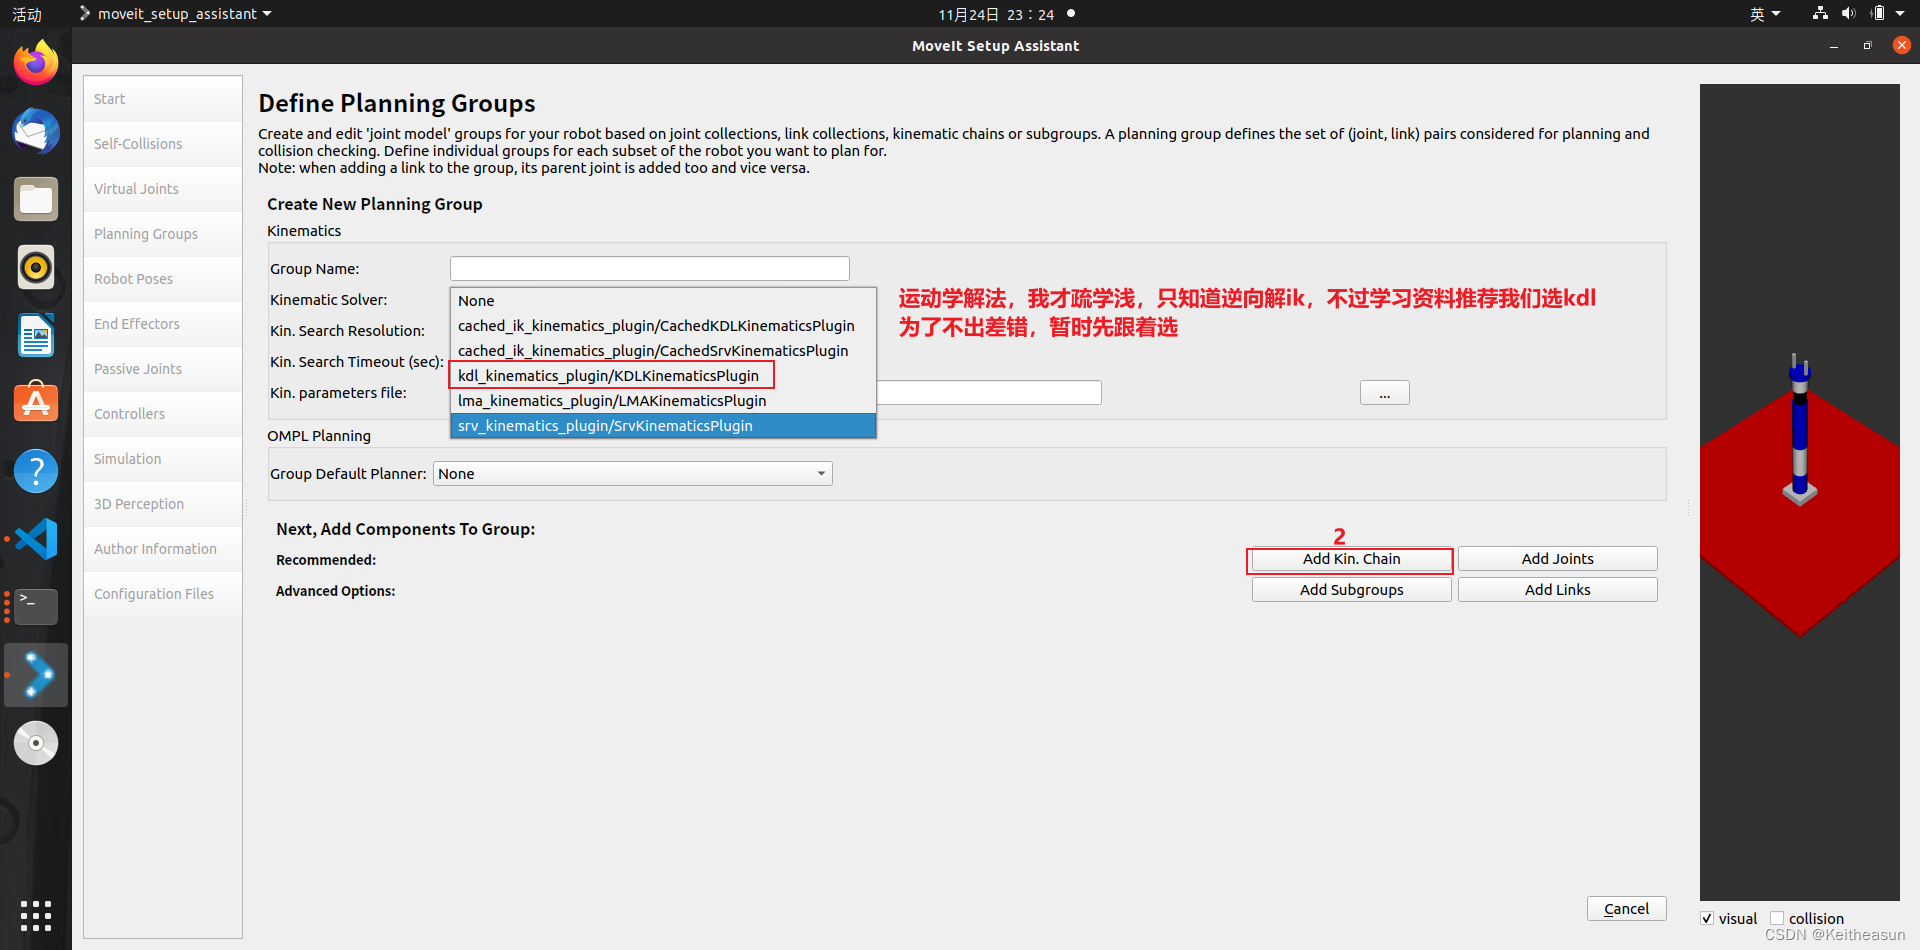Go to the Start step
Image resolution: width=1920 pixels, height=950 pixels.
tap(163, 99)
